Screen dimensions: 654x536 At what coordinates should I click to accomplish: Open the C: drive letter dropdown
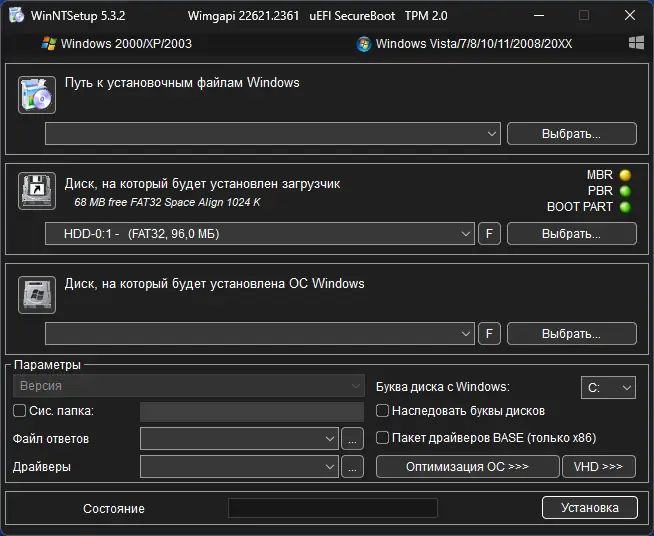click(608, 388)
